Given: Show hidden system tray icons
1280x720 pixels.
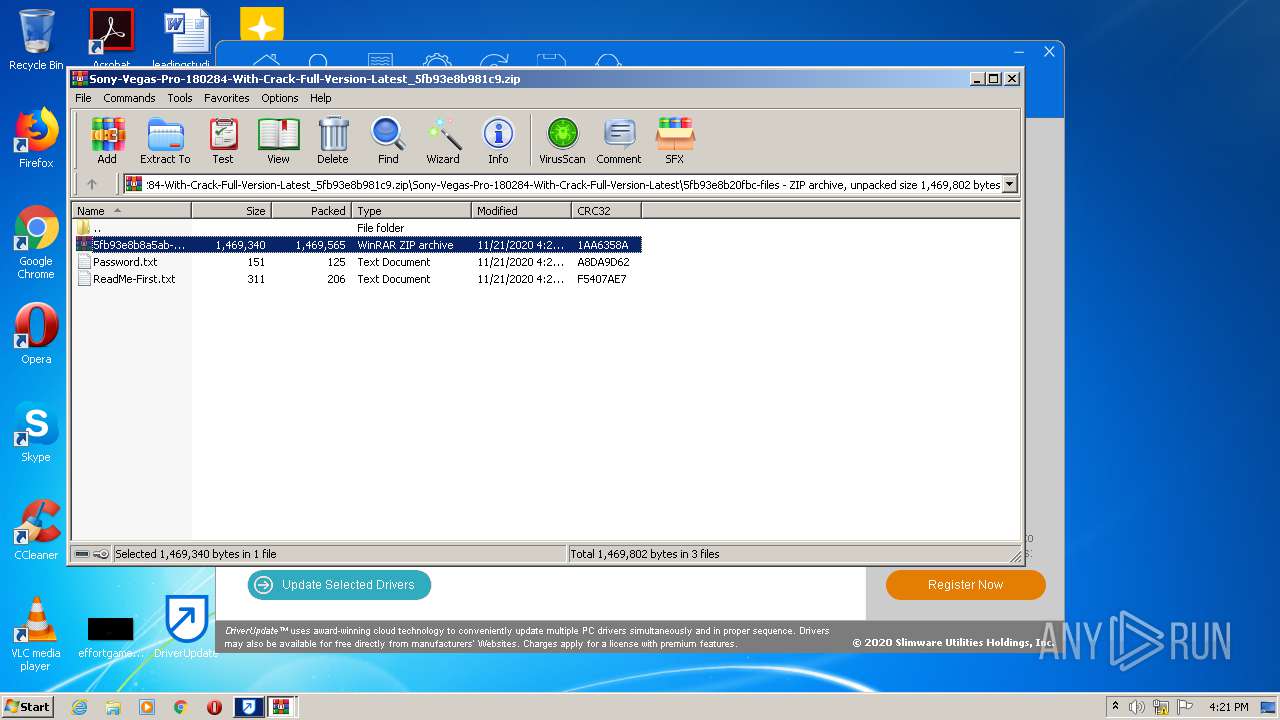Looking at the screenshot, I should coord(1115,707).
